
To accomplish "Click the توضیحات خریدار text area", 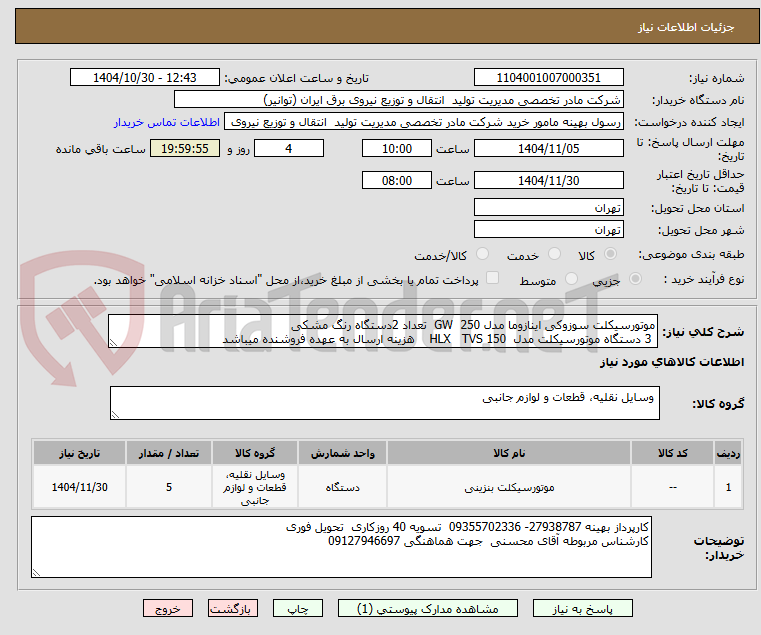I will click(x=341, y=547).
